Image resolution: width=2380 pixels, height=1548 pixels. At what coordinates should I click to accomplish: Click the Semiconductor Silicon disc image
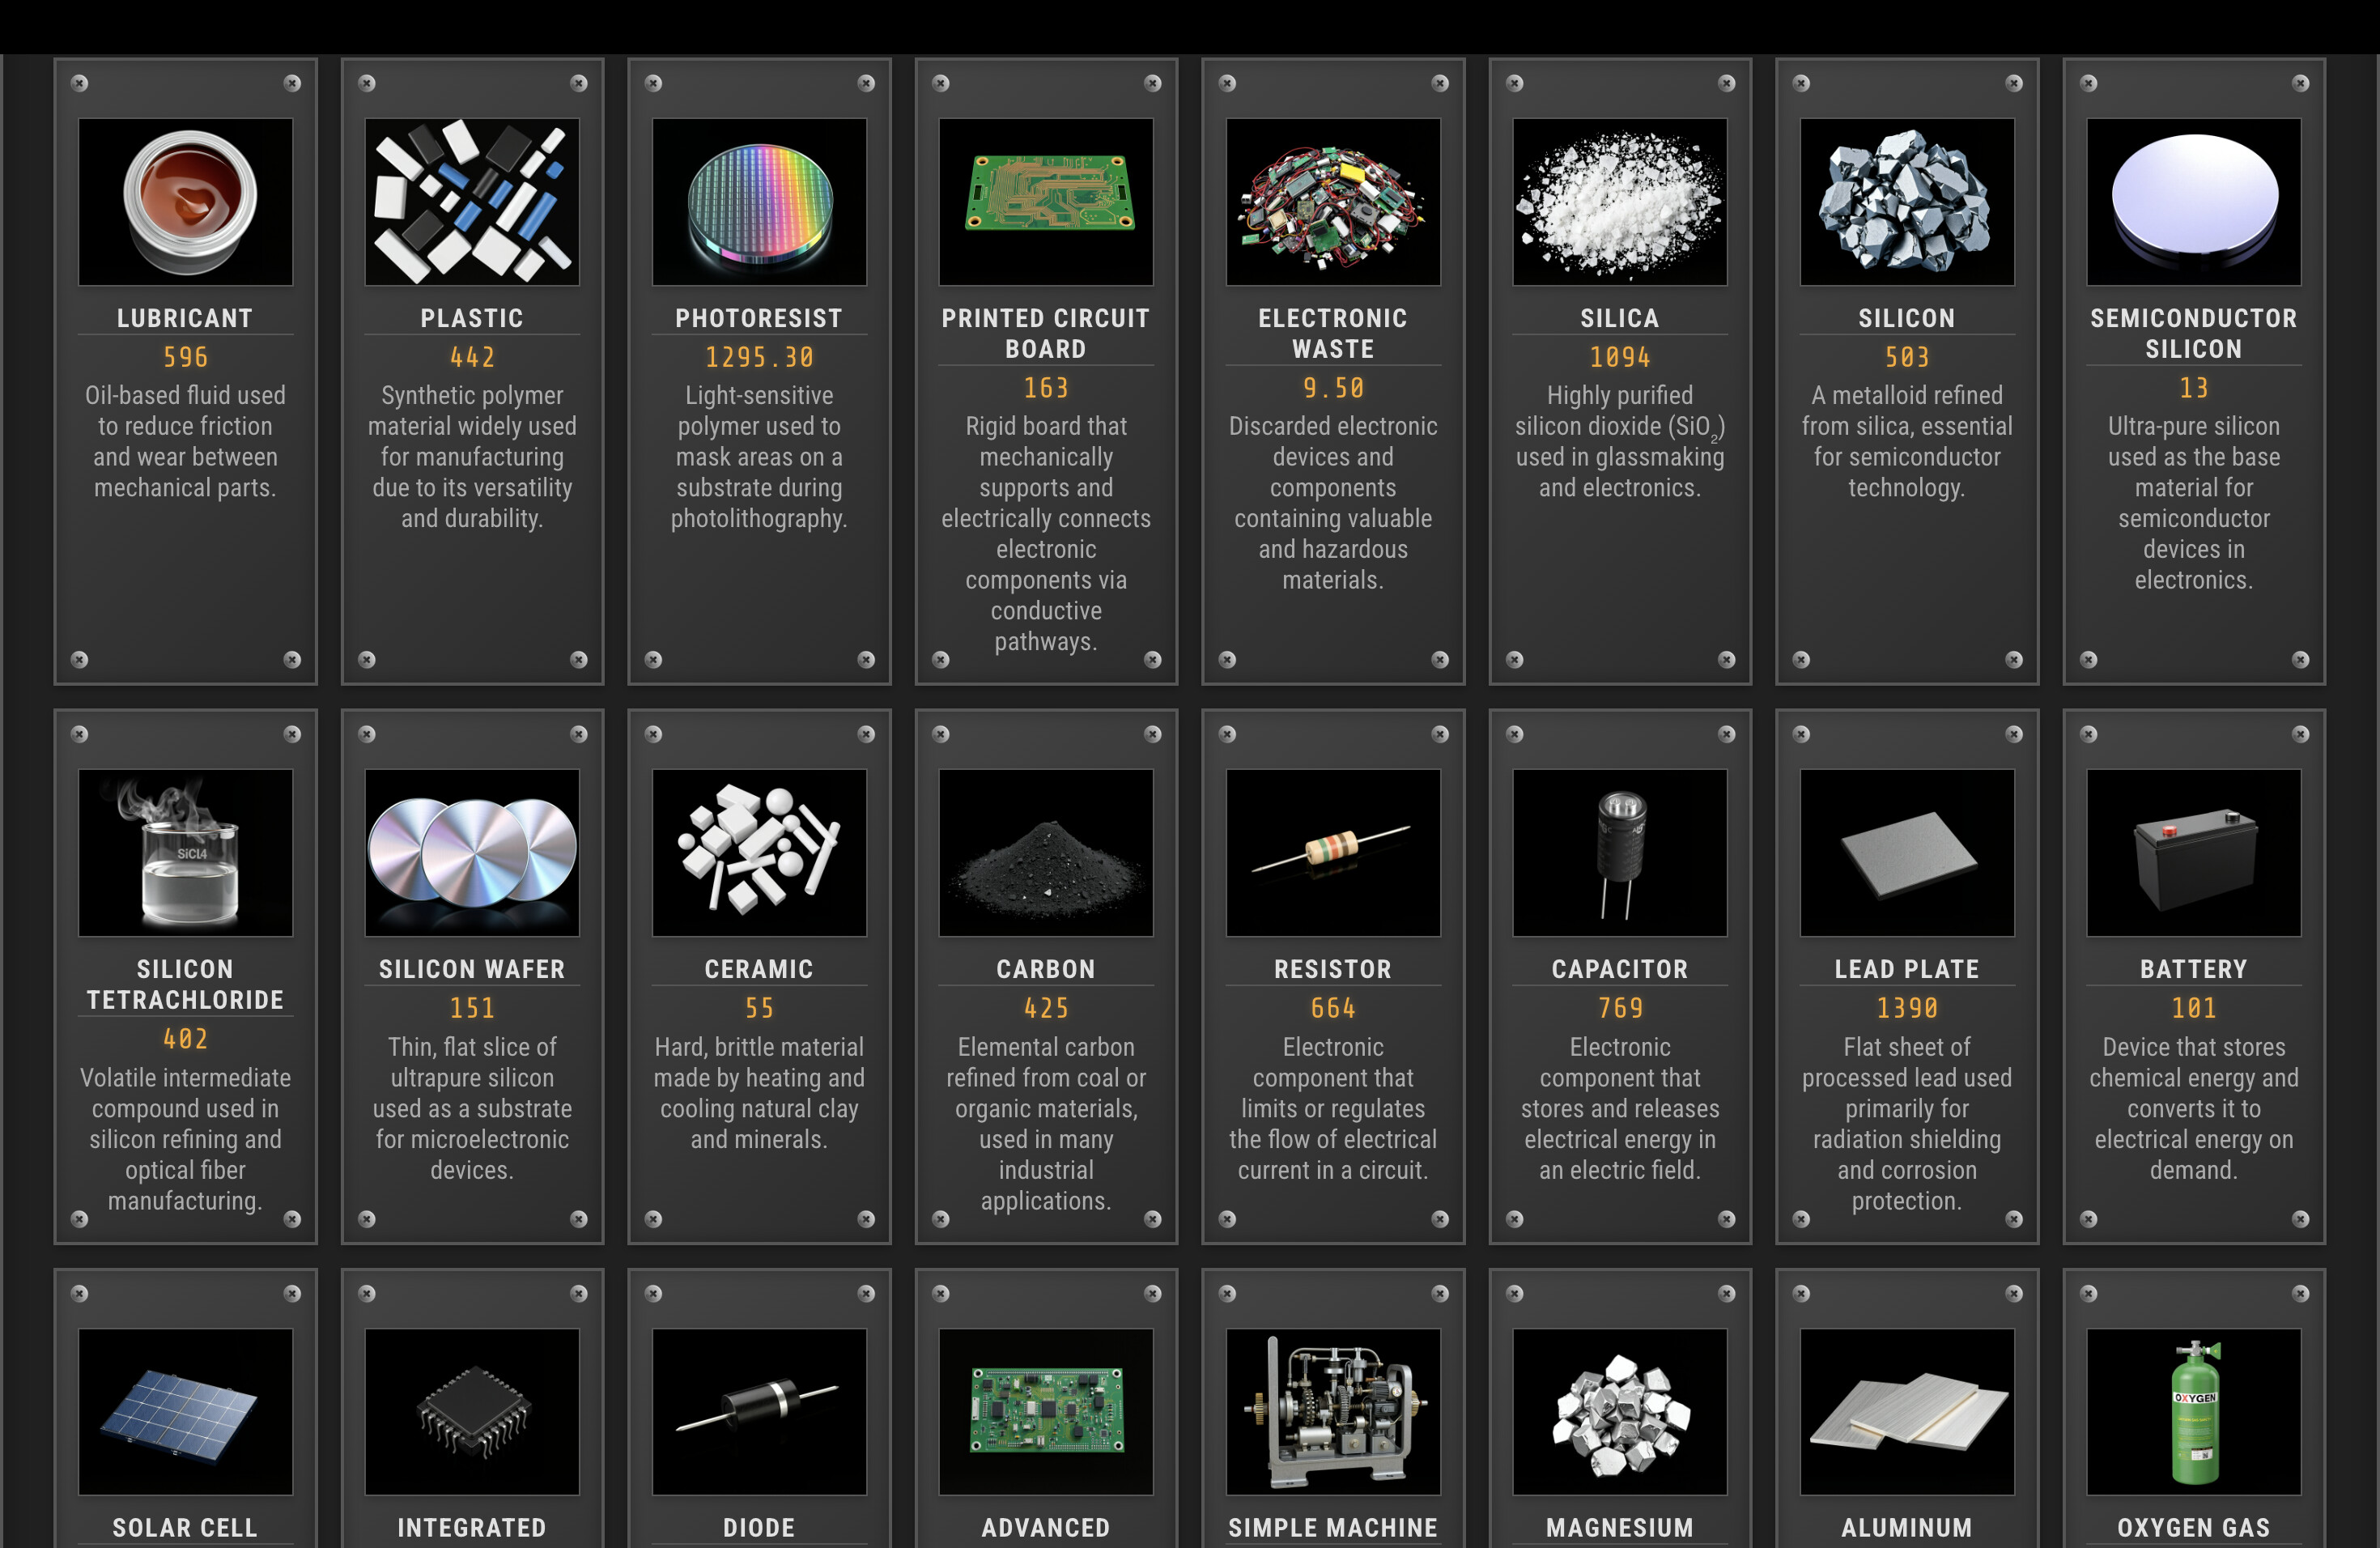pos(2194,202)
